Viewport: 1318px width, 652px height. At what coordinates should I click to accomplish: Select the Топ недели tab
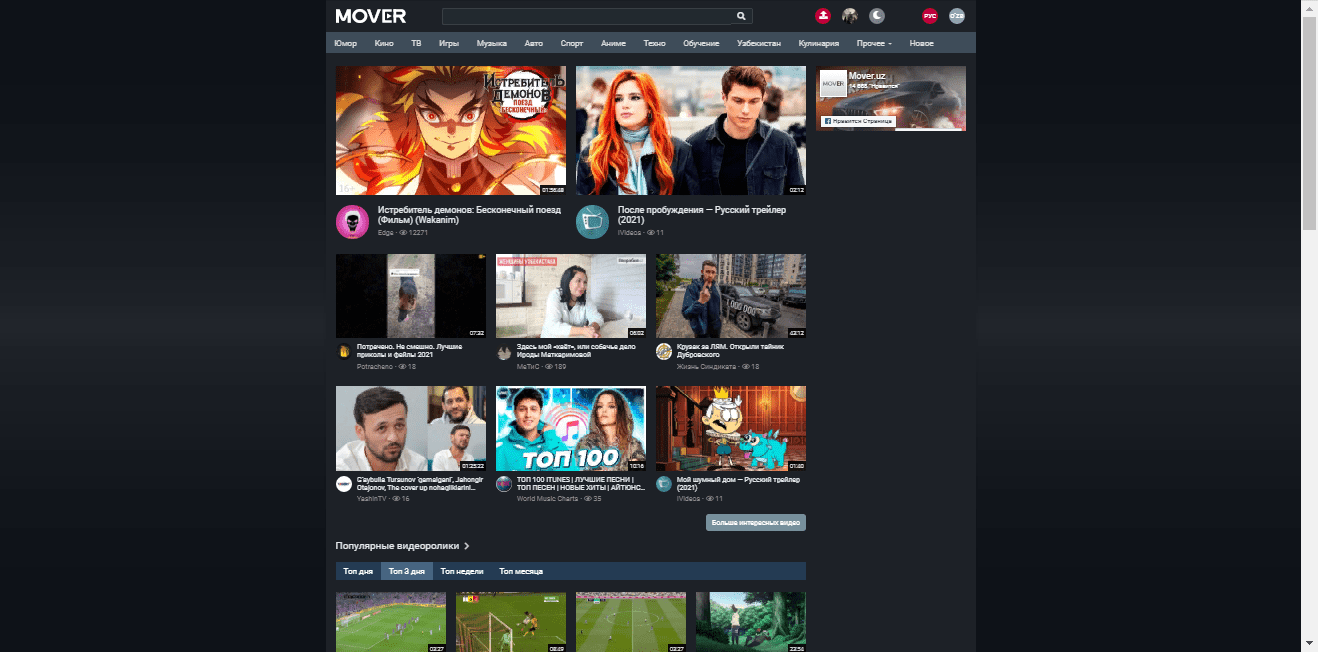462,571
